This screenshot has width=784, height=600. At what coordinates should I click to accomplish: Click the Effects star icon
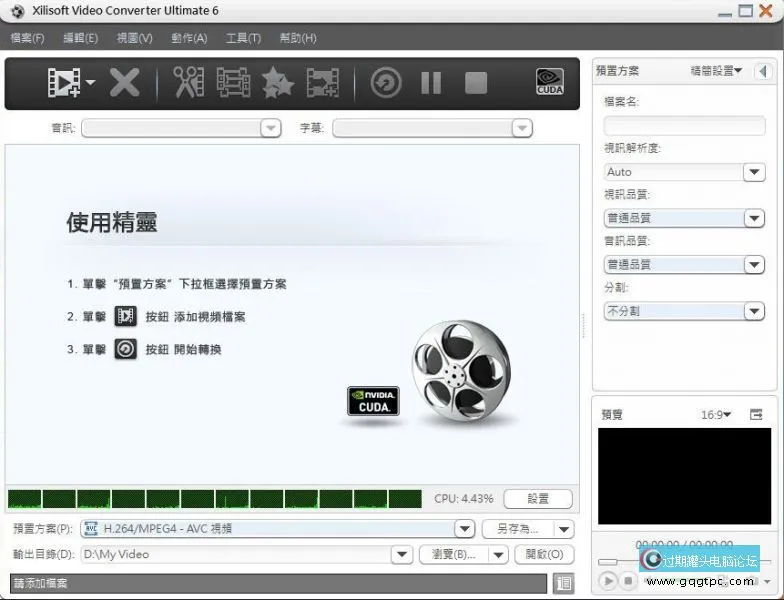click(x=277, y=83)
